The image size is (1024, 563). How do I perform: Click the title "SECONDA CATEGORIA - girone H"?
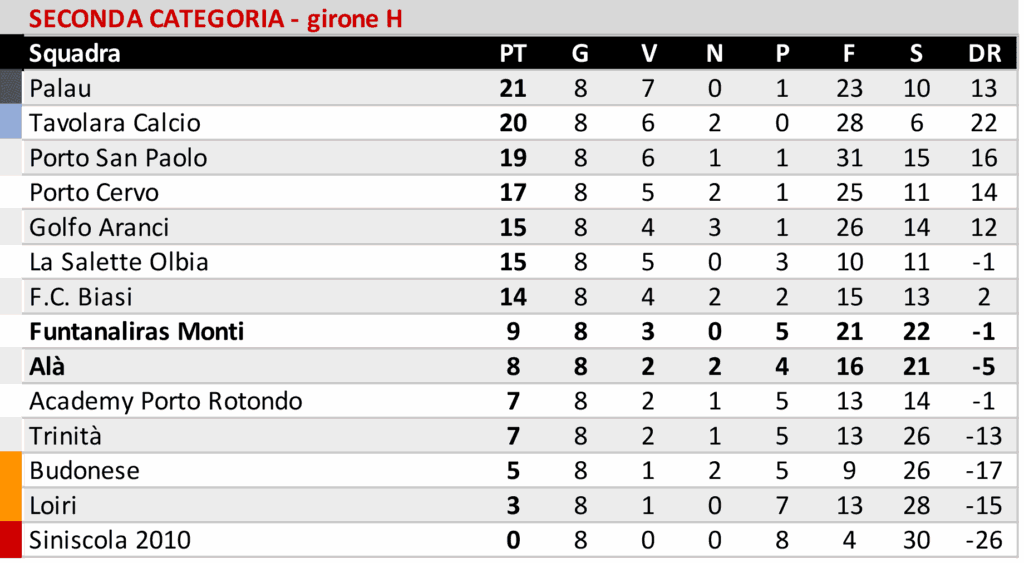[x=216, y=19]
